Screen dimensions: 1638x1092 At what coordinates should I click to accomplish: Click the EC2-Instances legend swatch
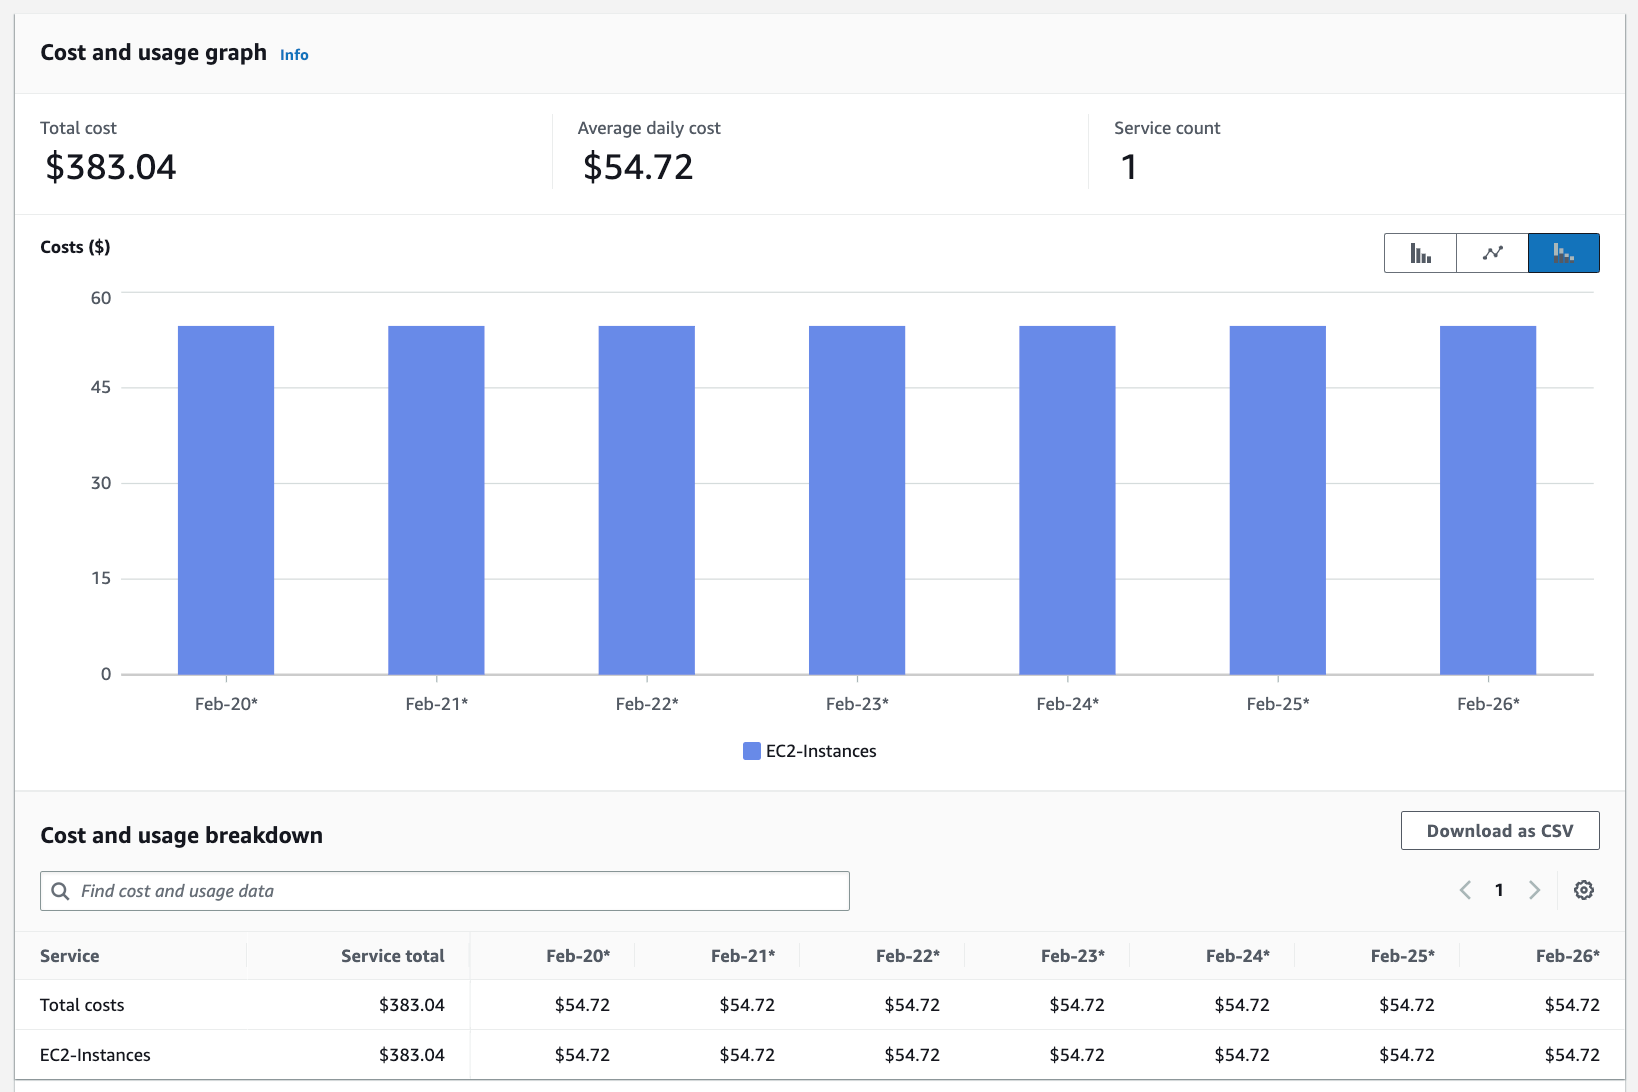750,750
